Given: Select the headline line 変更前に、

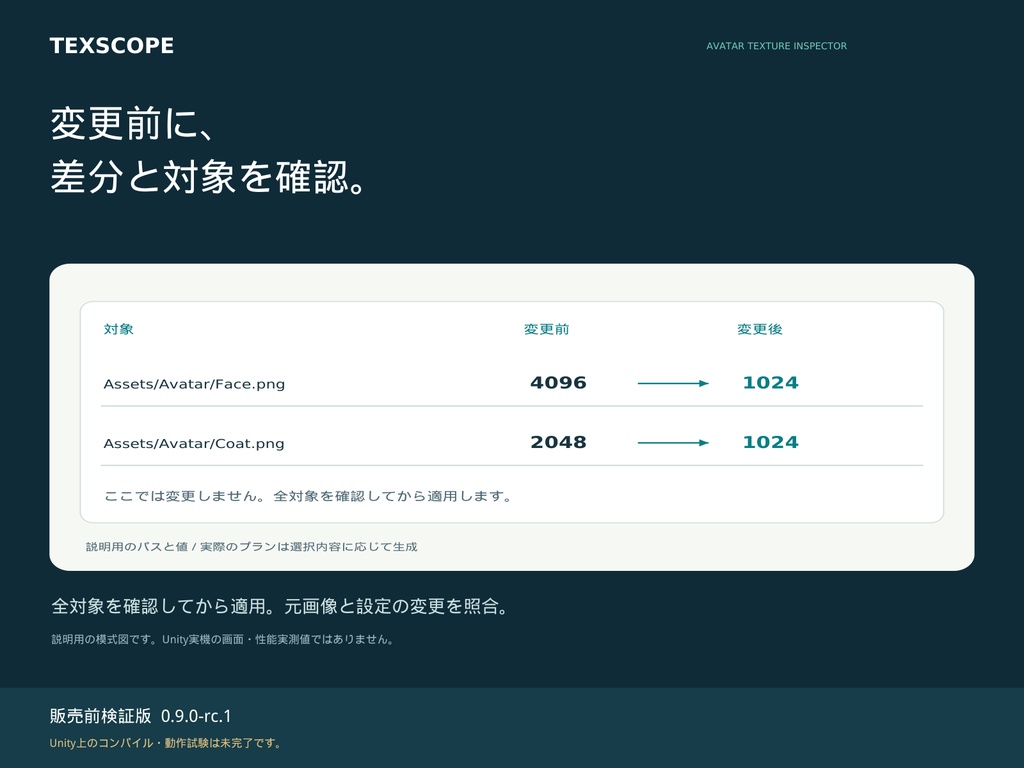Looking at the screenshot, I should pos(133,123).
